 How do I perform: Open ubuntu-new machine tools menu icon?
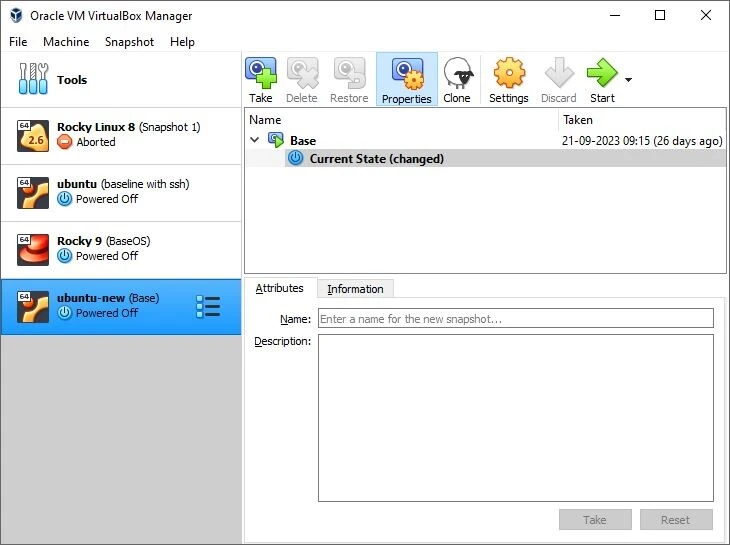click(x=207, y=307)
